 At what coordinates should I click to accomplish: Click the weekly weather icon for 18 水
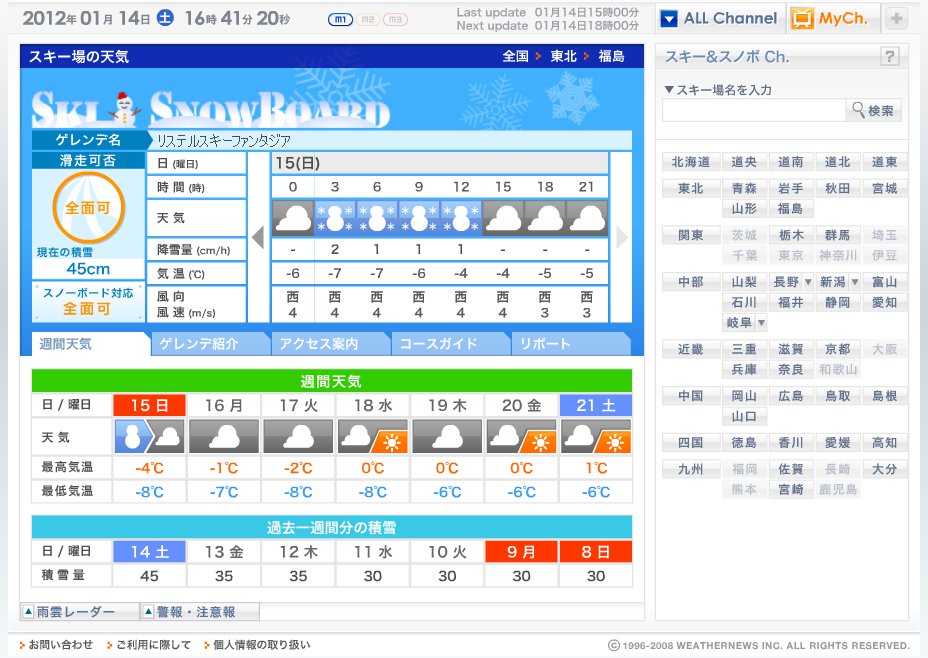372,437
